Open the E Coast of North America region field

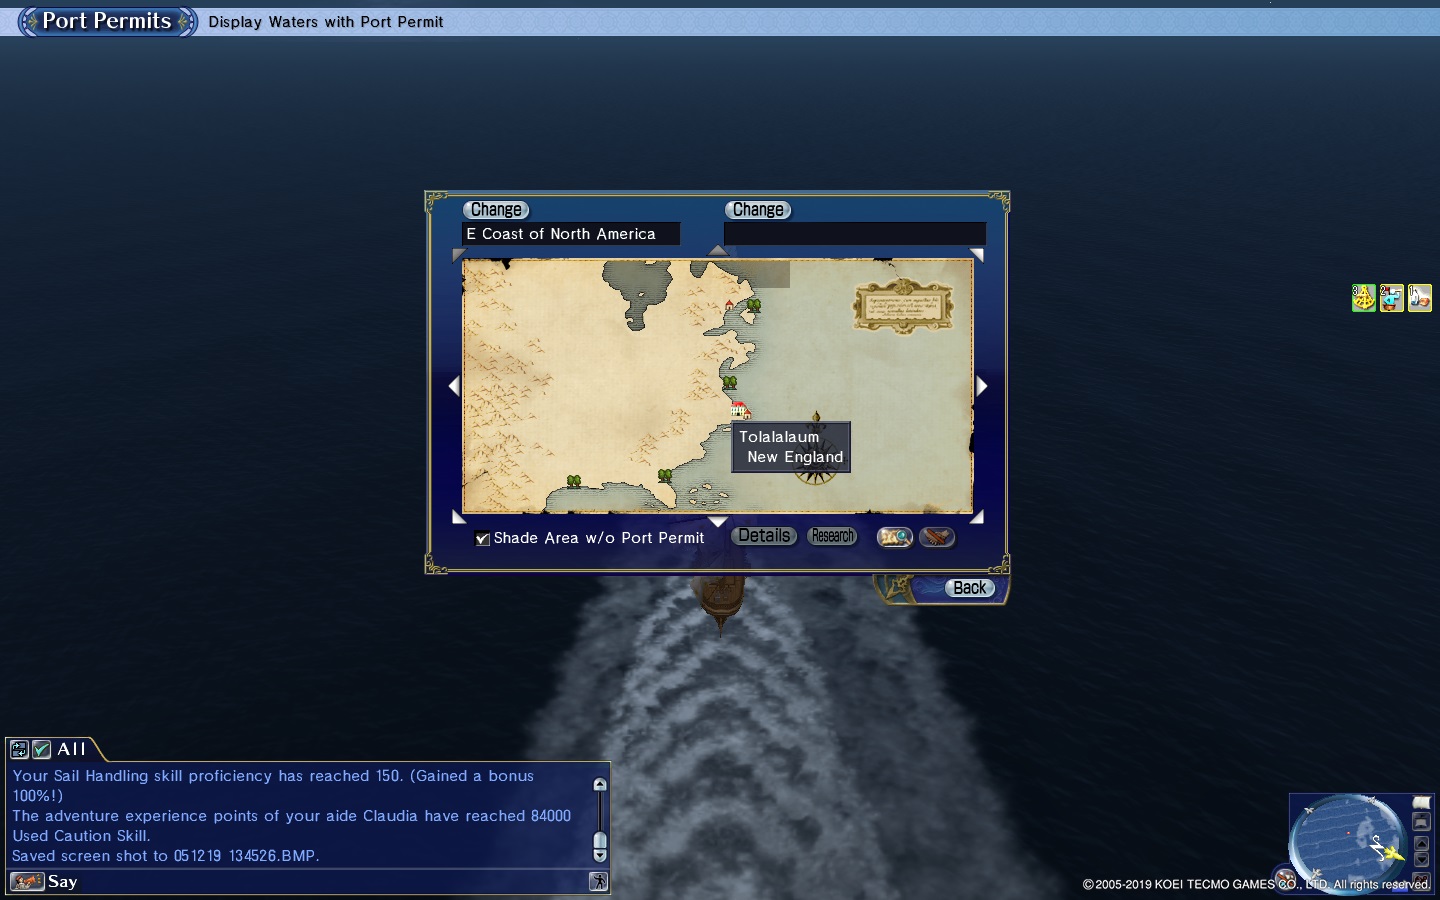pos(571,234)
